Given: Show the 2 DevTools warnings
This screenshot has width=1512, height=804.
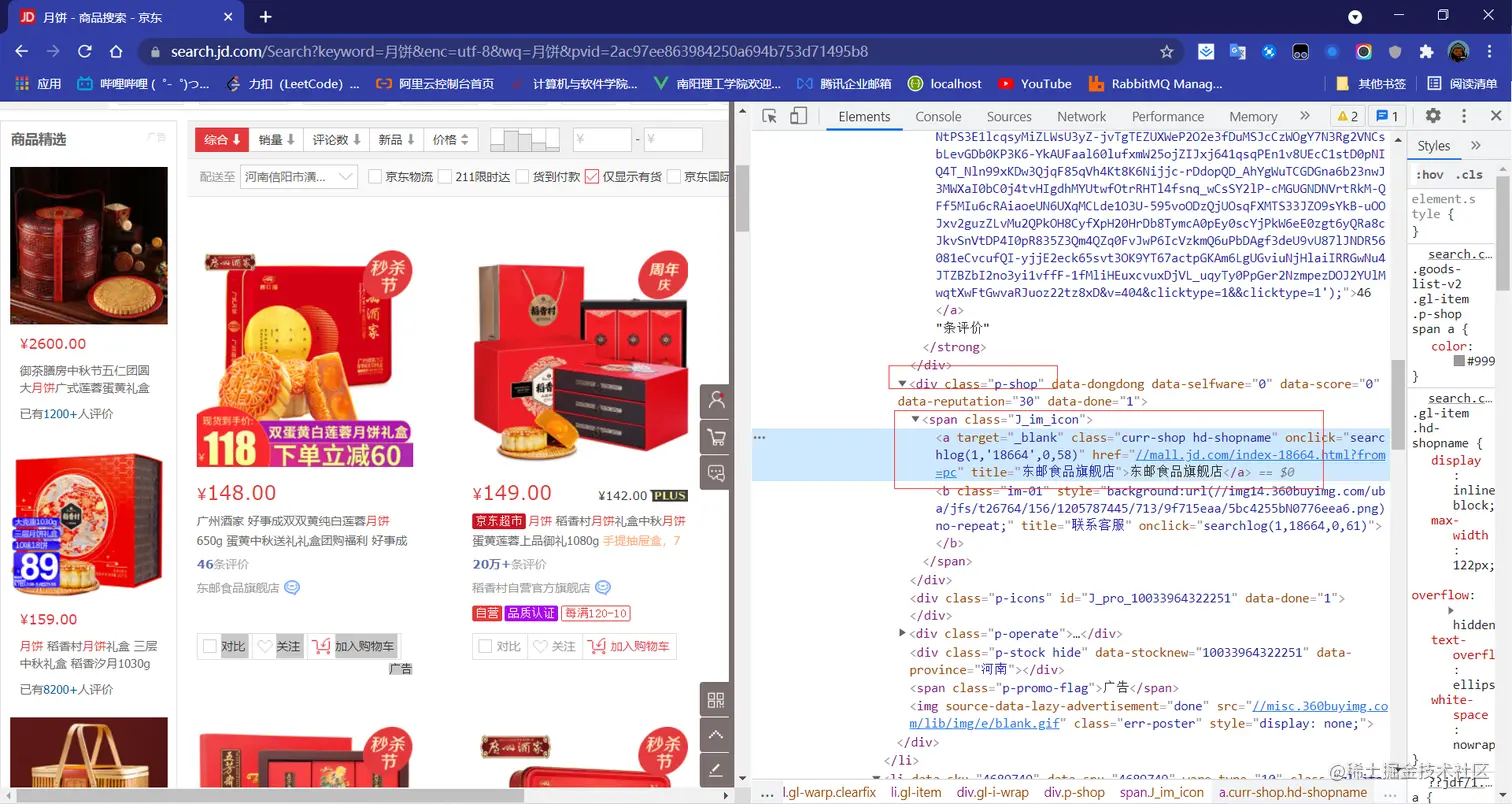Looking at the screenshot, I should tap(1346, 116).
